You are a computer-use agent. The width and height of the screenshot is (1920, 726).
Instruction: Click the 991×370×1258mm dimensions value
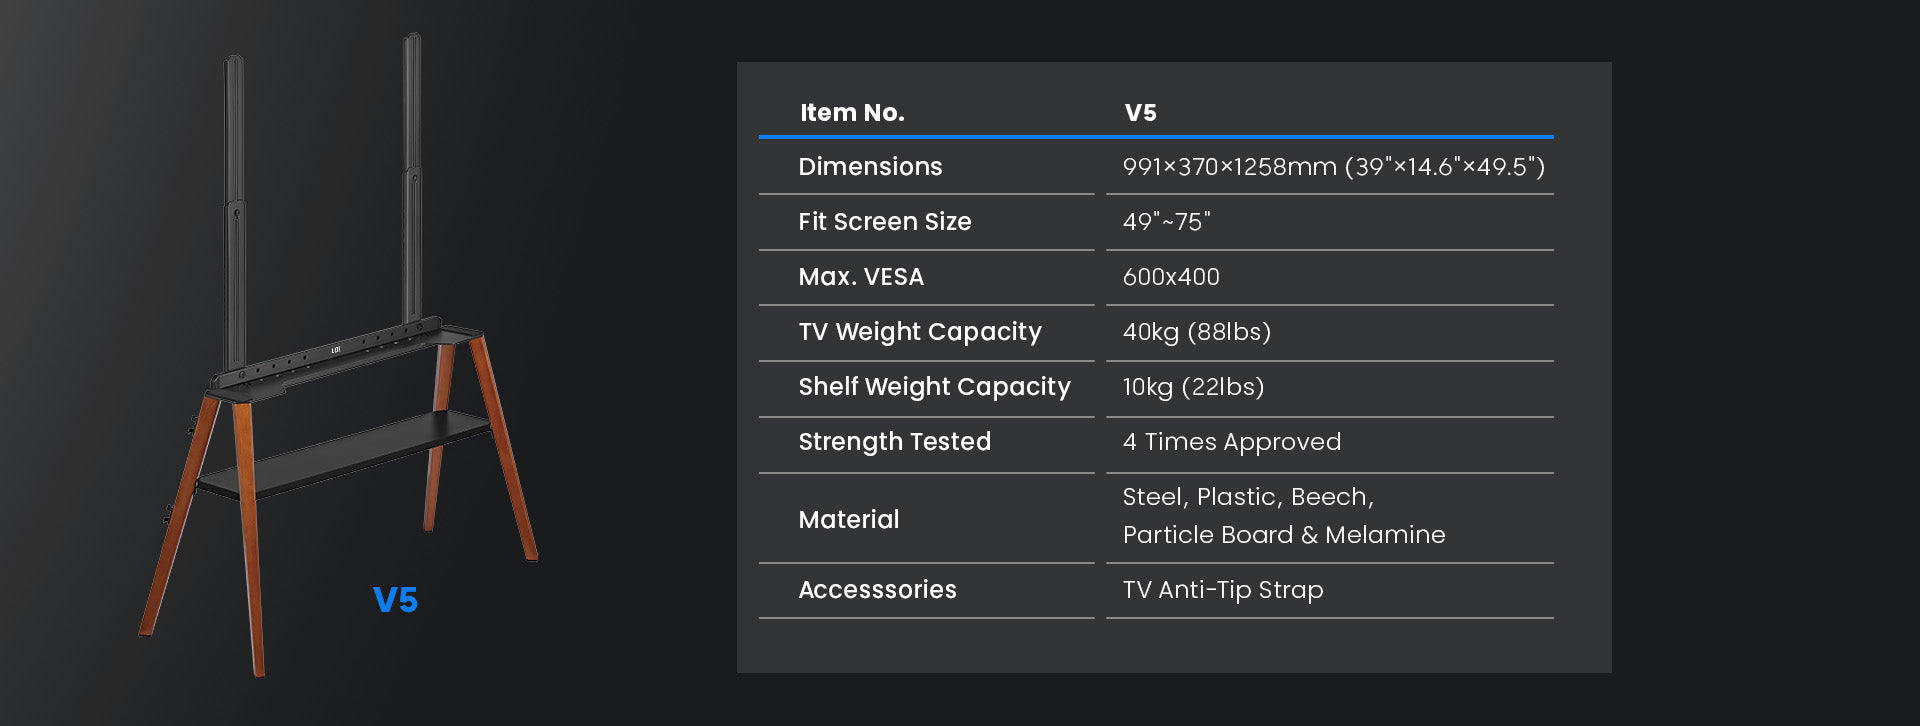click(1333, 167)
